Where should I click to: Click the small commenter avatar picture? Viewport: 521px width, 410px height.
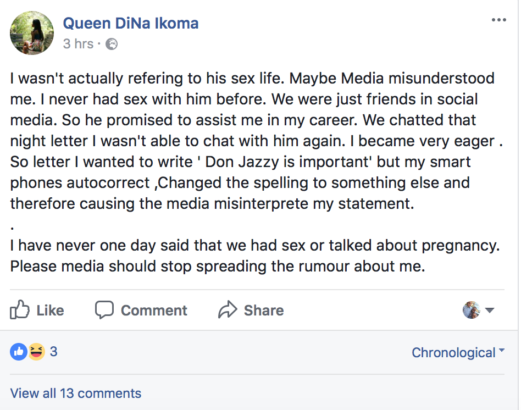pos(471,310)
